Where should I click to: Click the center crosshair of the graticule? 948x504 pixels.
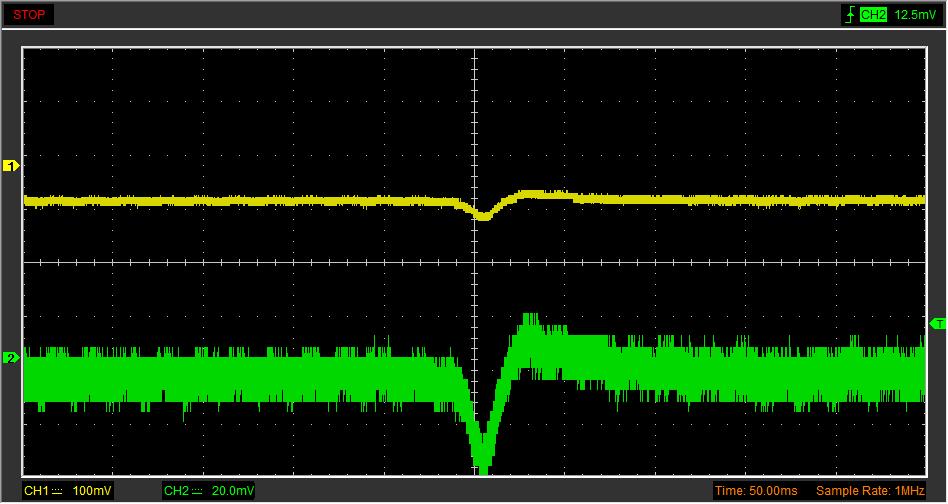pos(475,263)
